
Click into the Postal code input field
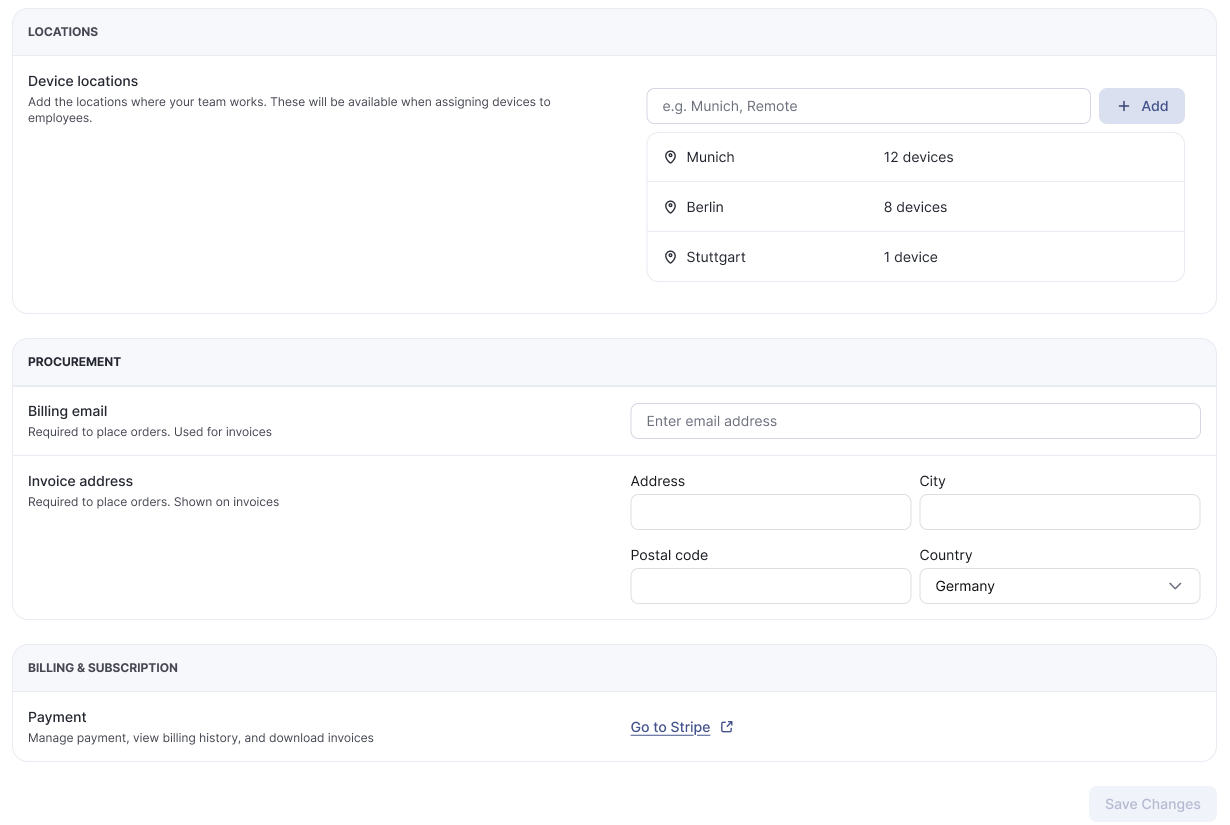[771, 586]
